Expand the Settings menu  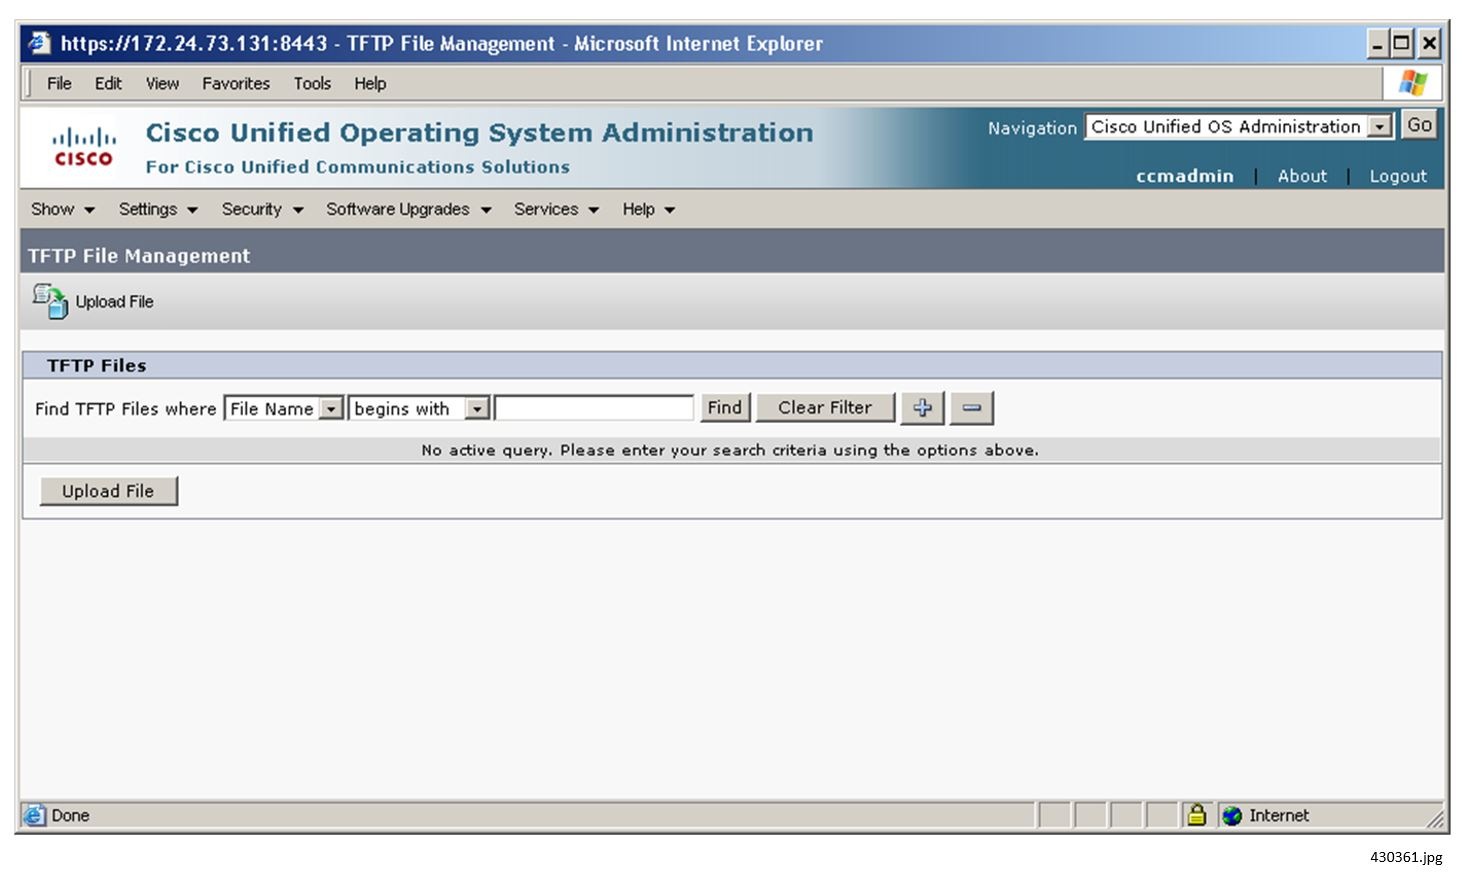click(158, 209)
